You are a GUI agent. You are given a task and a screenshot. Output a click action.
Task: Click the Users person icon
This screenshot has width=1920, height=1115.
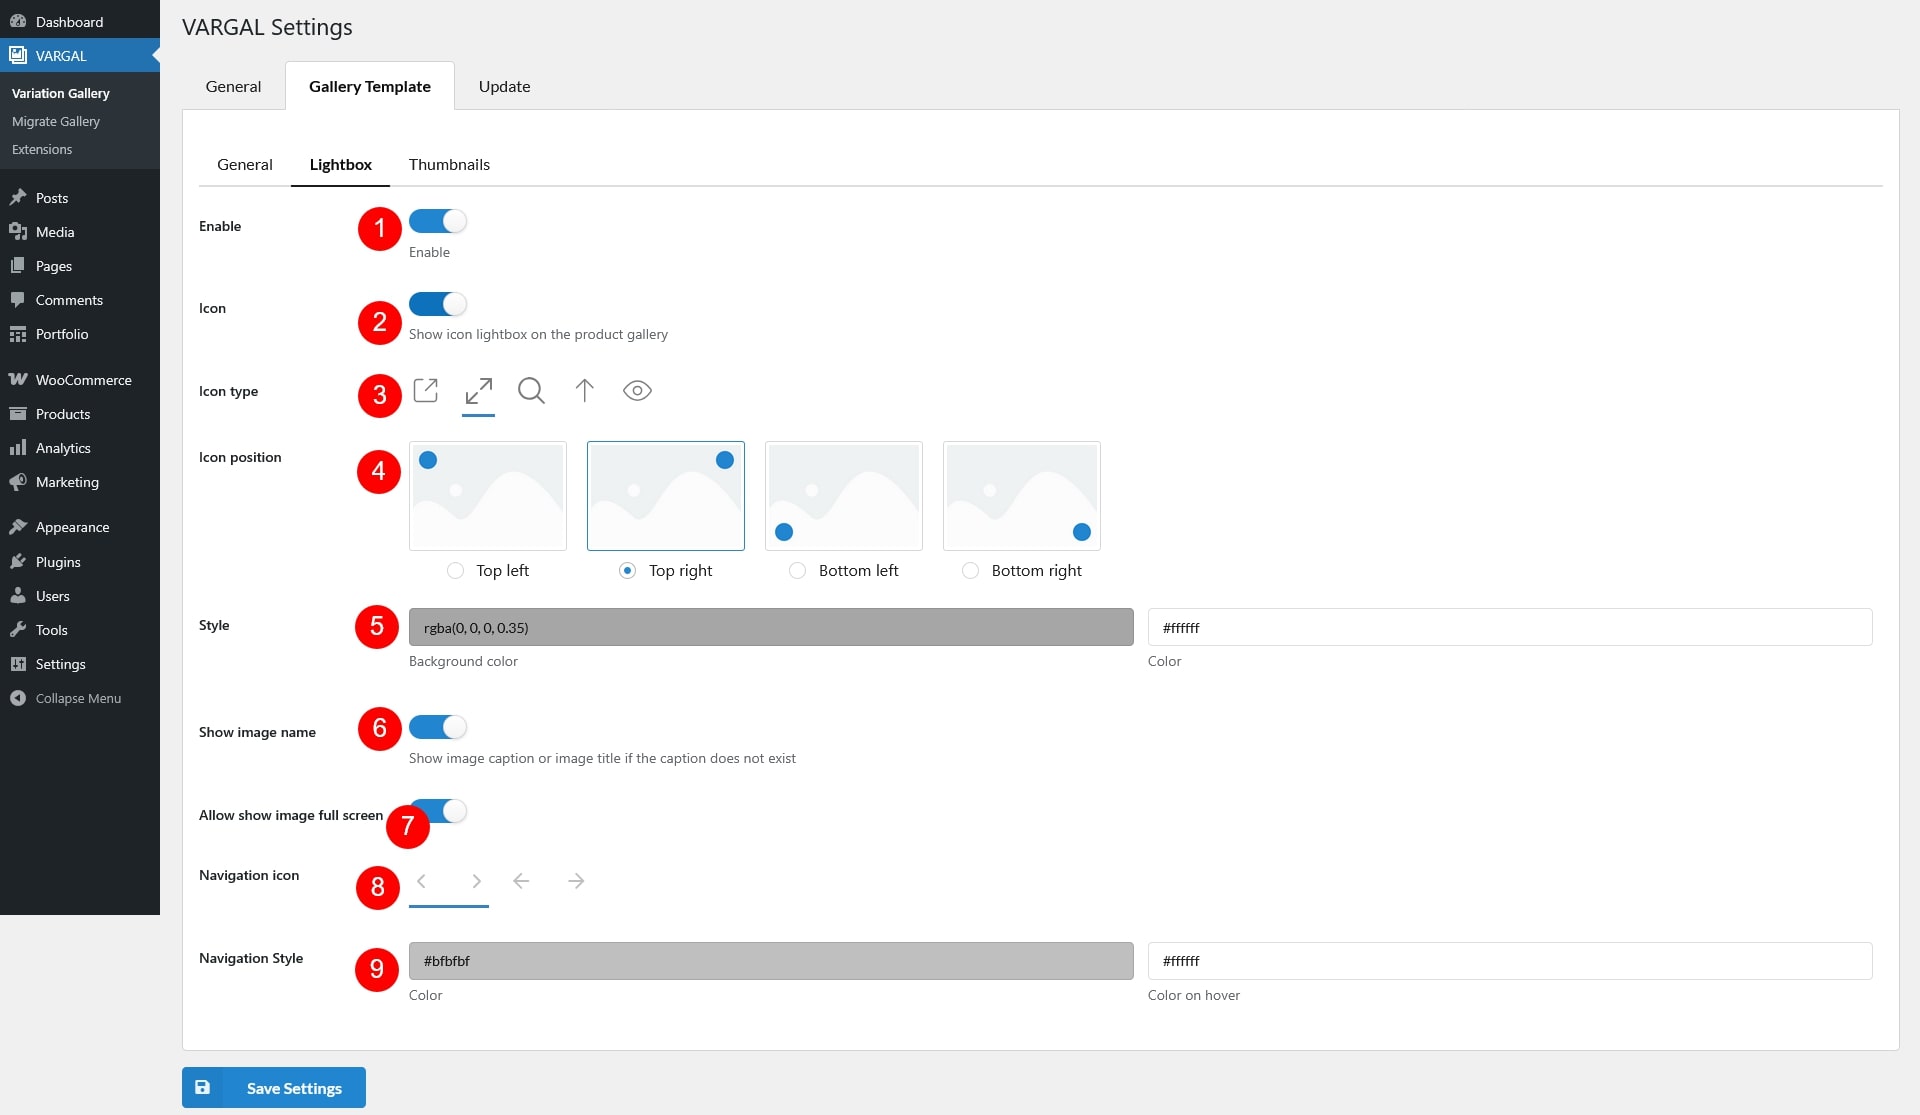coord(18,595)
